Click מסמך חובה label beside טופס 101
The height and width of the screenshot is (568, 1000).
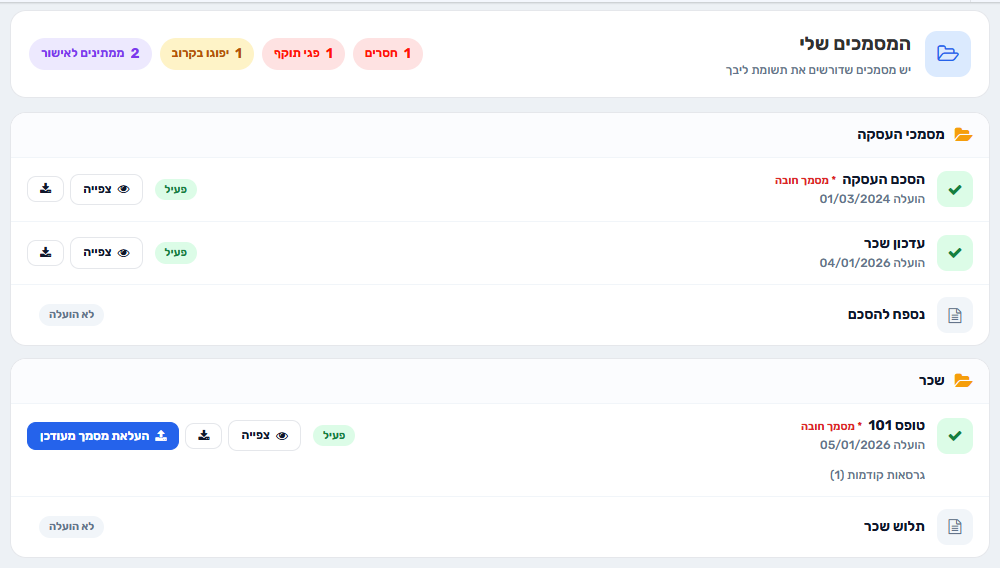tap(832, 426)
